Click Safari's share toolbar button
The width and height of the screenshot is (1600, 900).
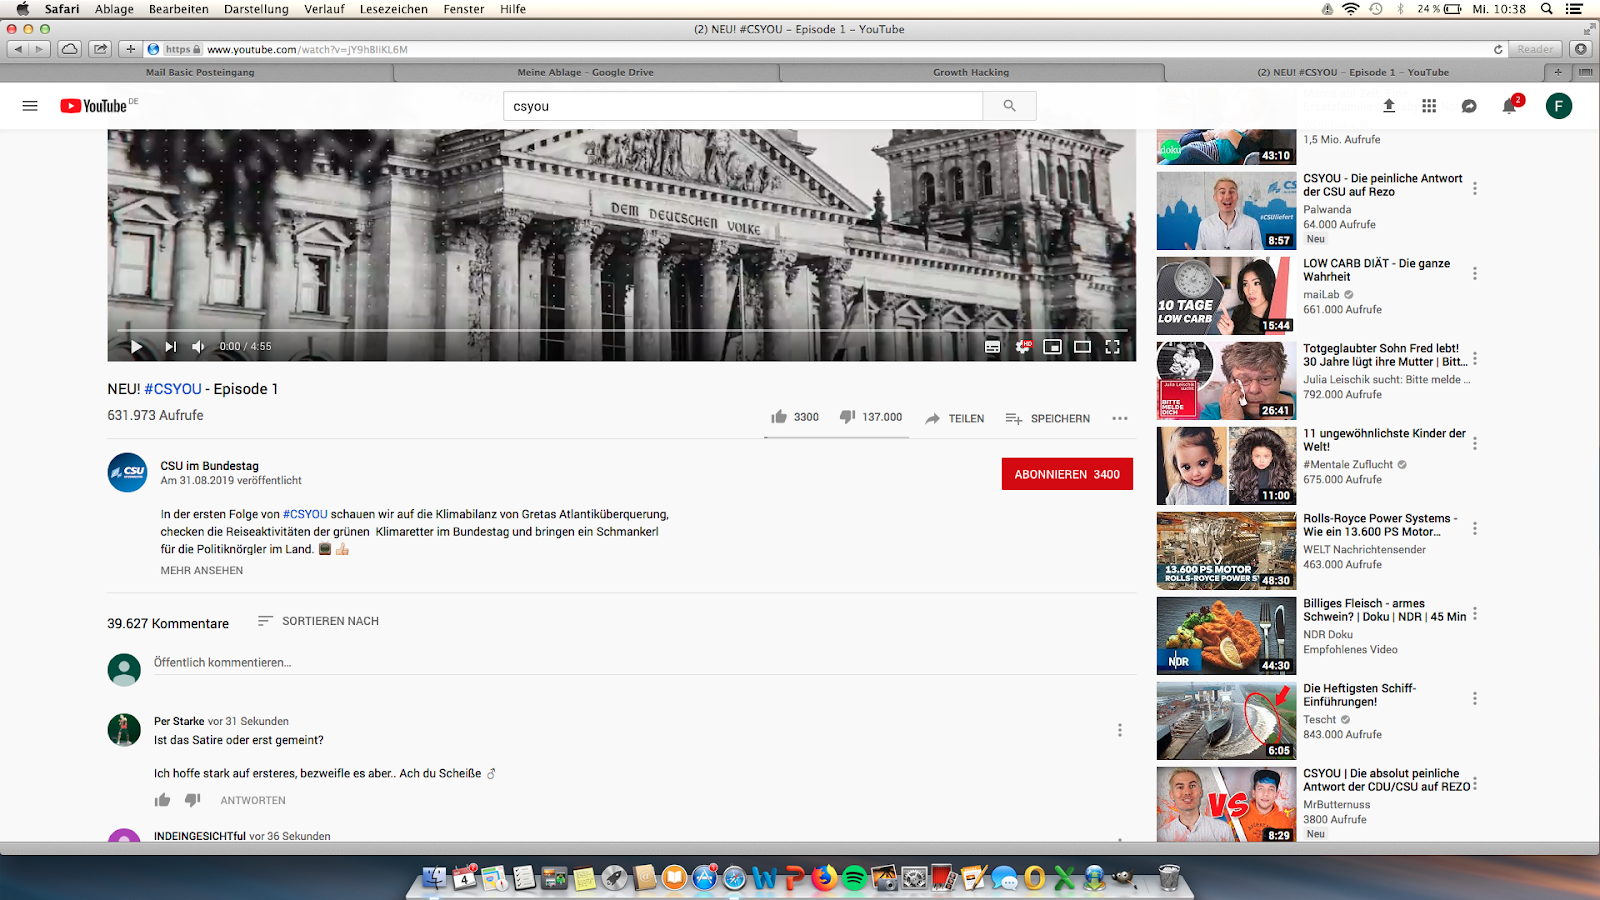click(x=100, y=49)
